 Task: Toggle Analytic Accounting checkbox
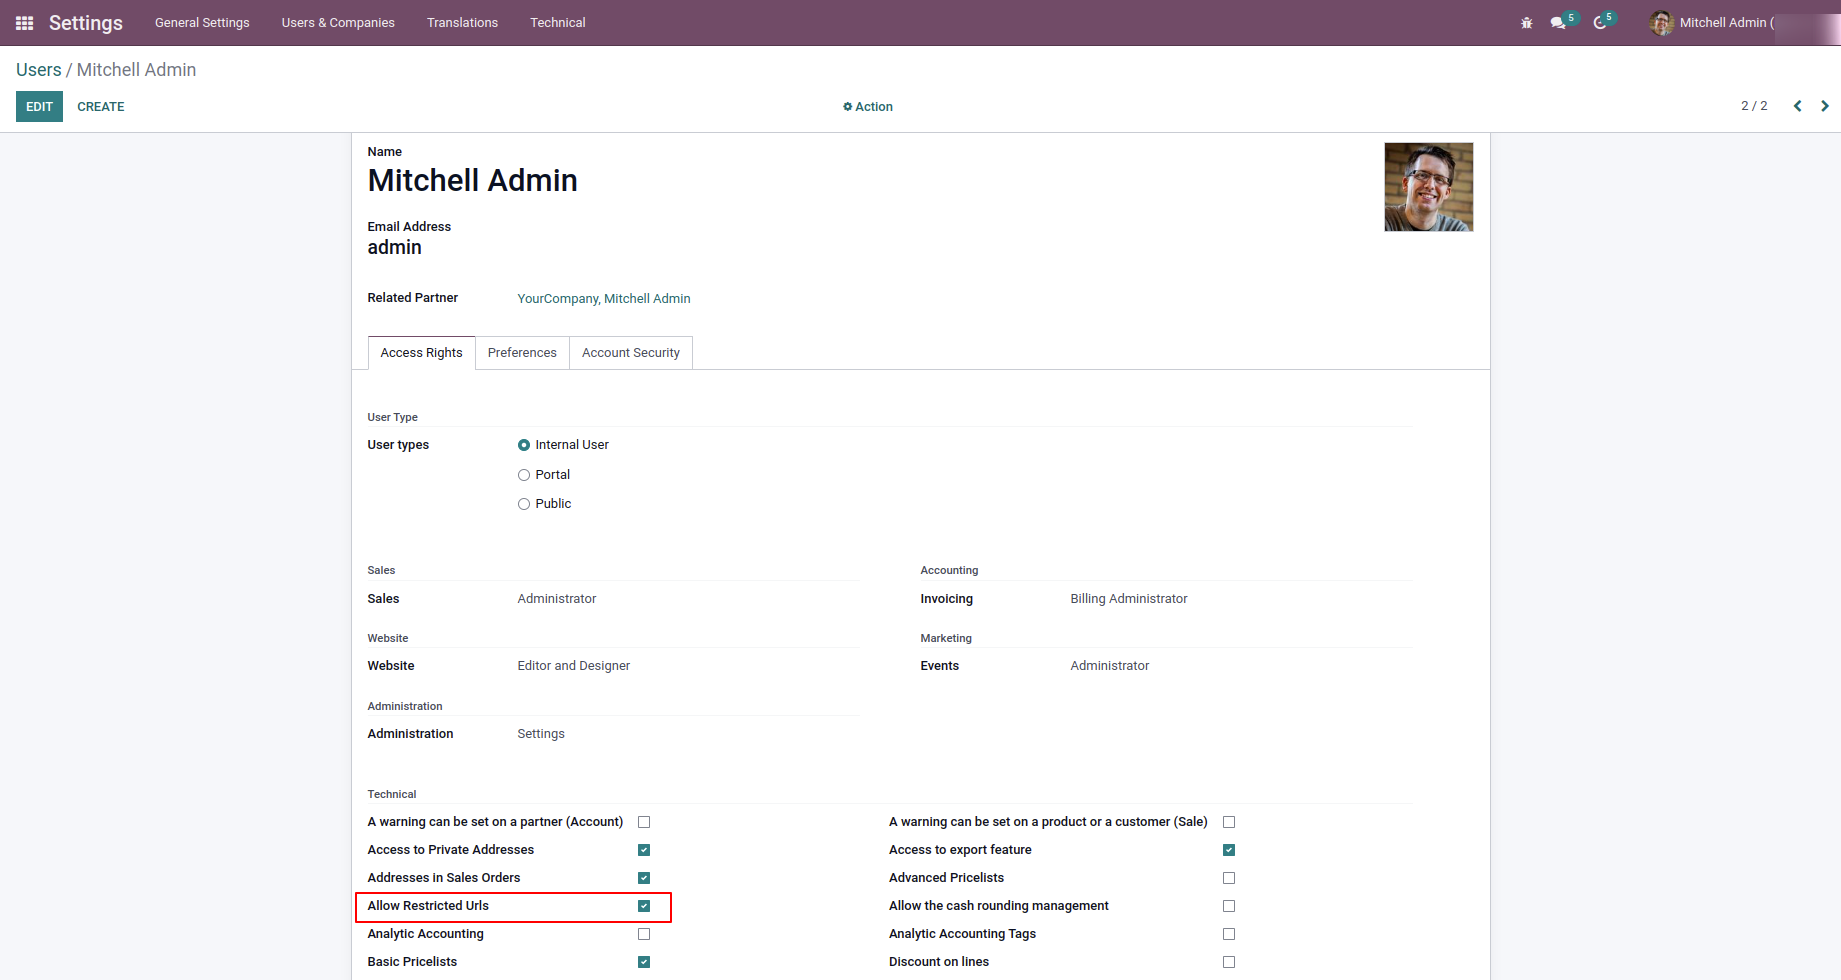click(x=644, y=934)
